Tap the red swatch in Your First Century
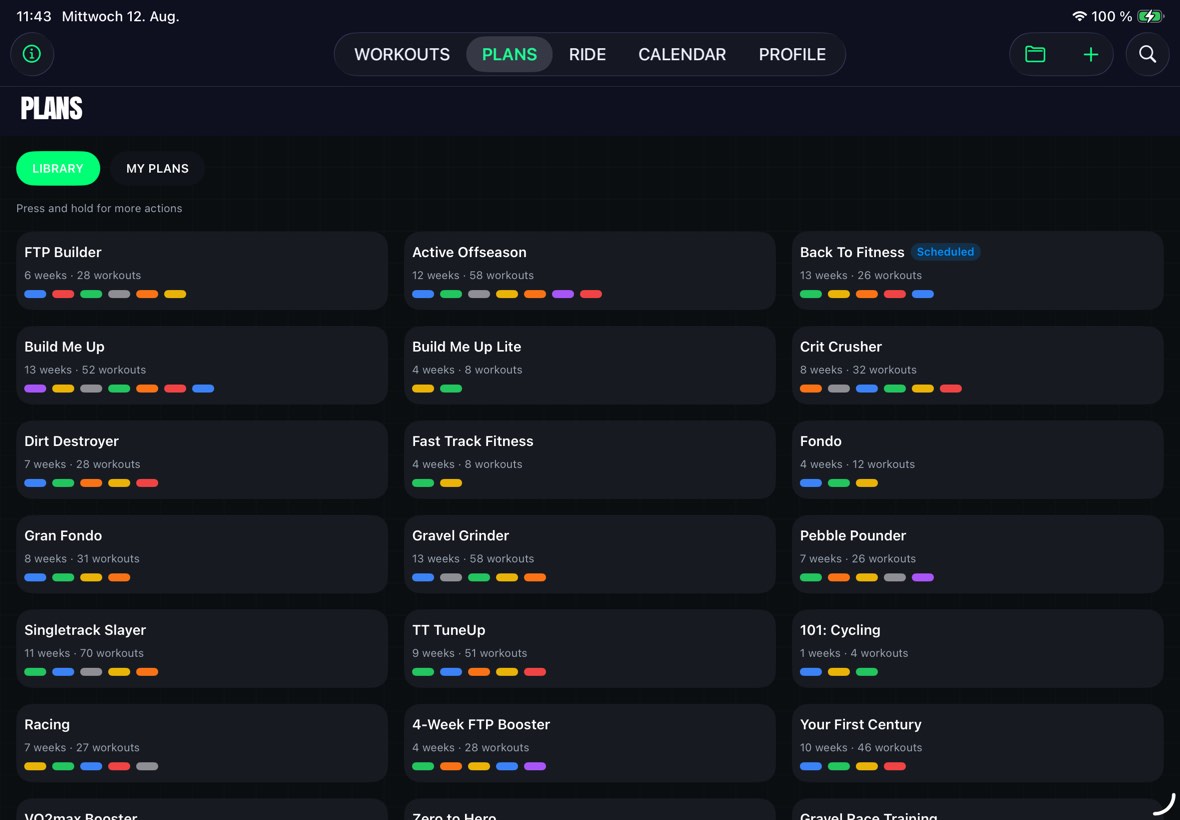Viewport: 1180px width, 820px height. 895,767
